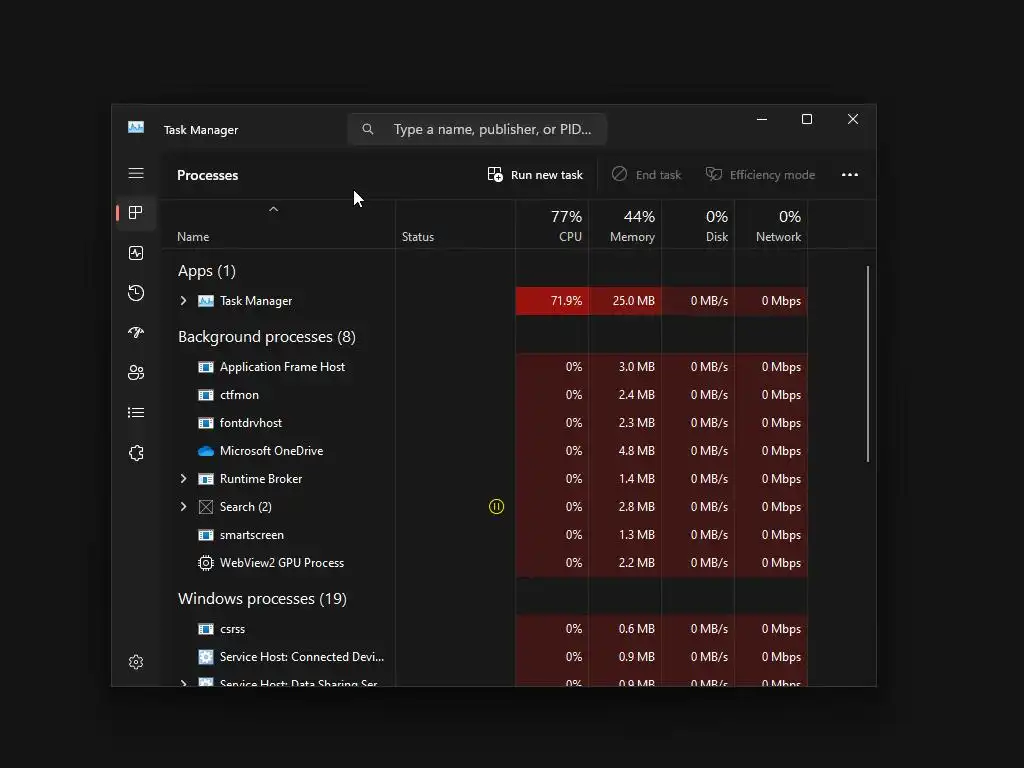Viewport: 1024px width, 768px height.
Task: Maximize the Task Manager window
Action: click(807, 119)
